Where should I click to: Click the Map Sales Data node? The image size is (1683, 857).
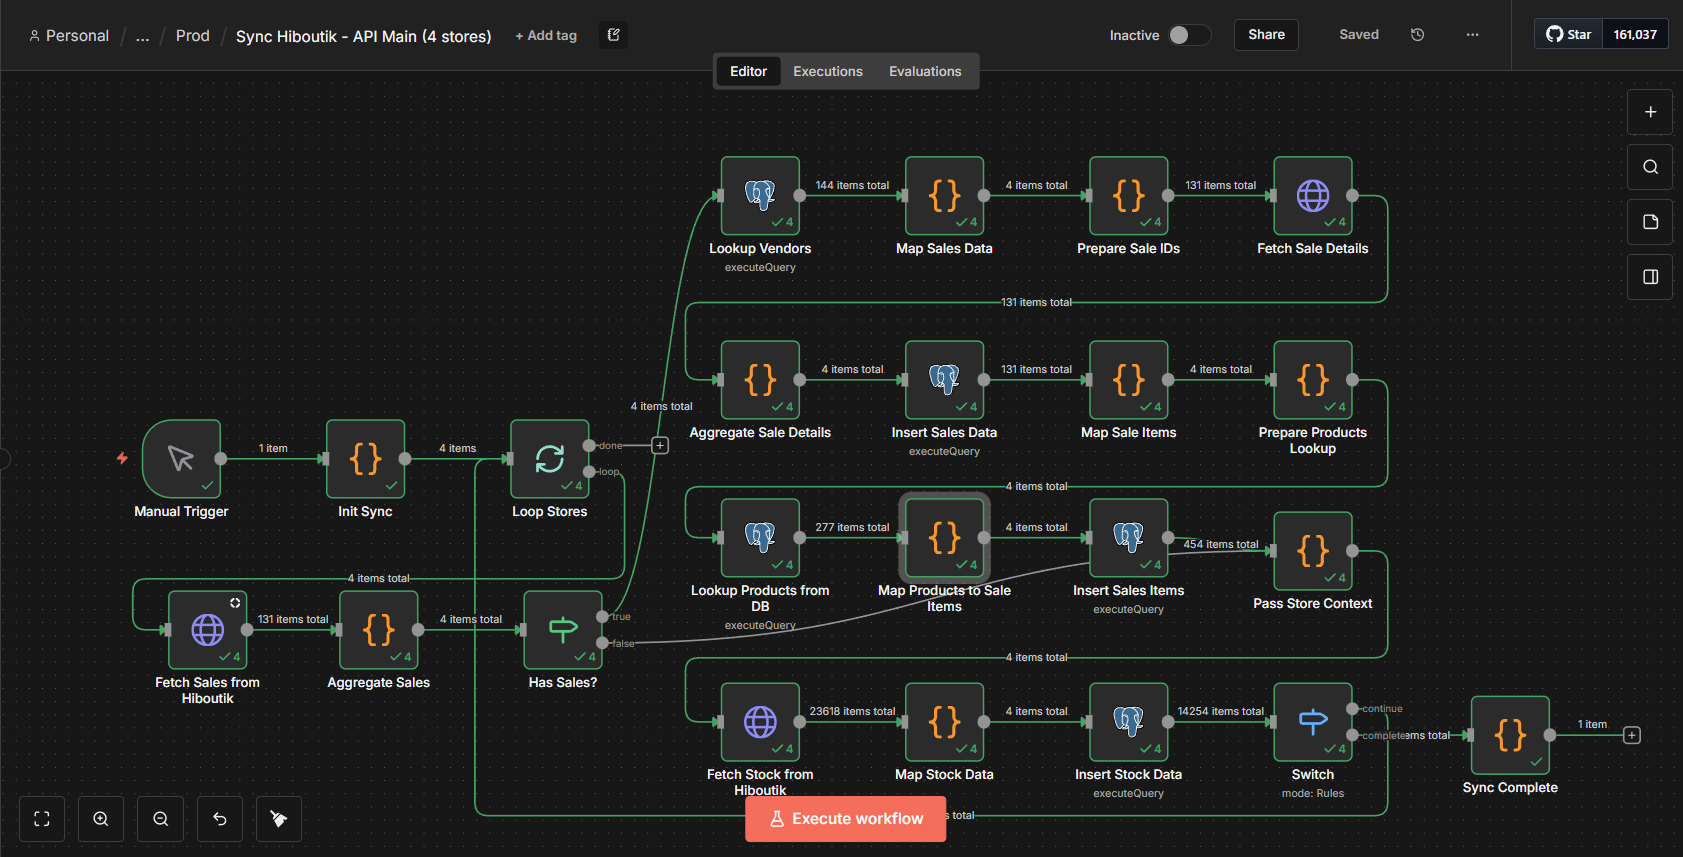click(x=944, y=196)
